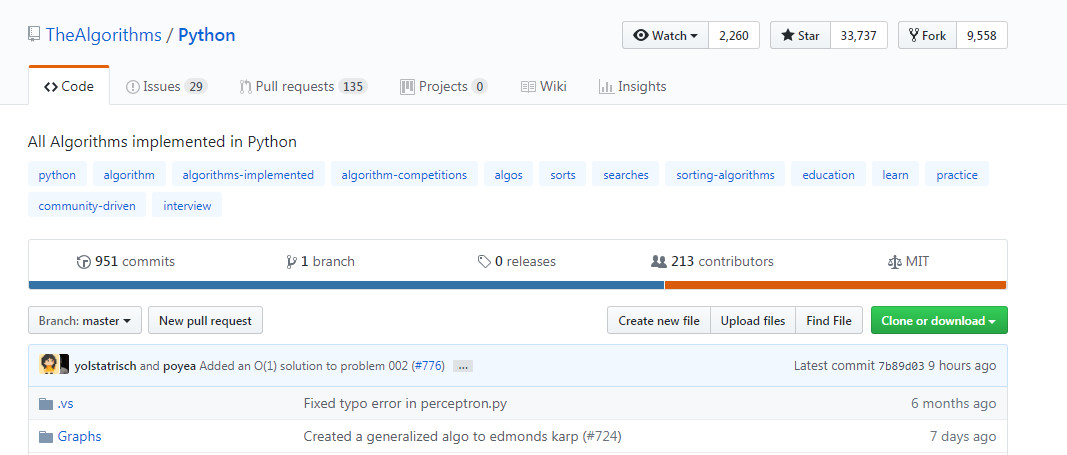Open TheAlgorithms owner link

tap(103, 35)
